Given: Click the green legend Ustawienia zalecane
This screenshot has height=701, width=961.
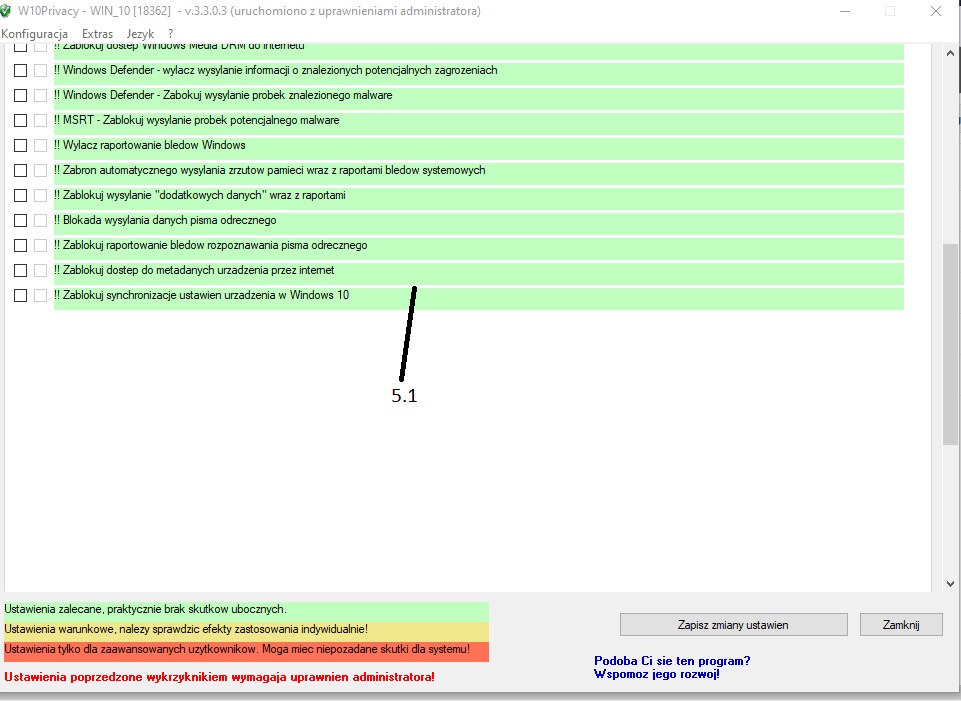Looking at the screenshot, I should click(246, 610).
